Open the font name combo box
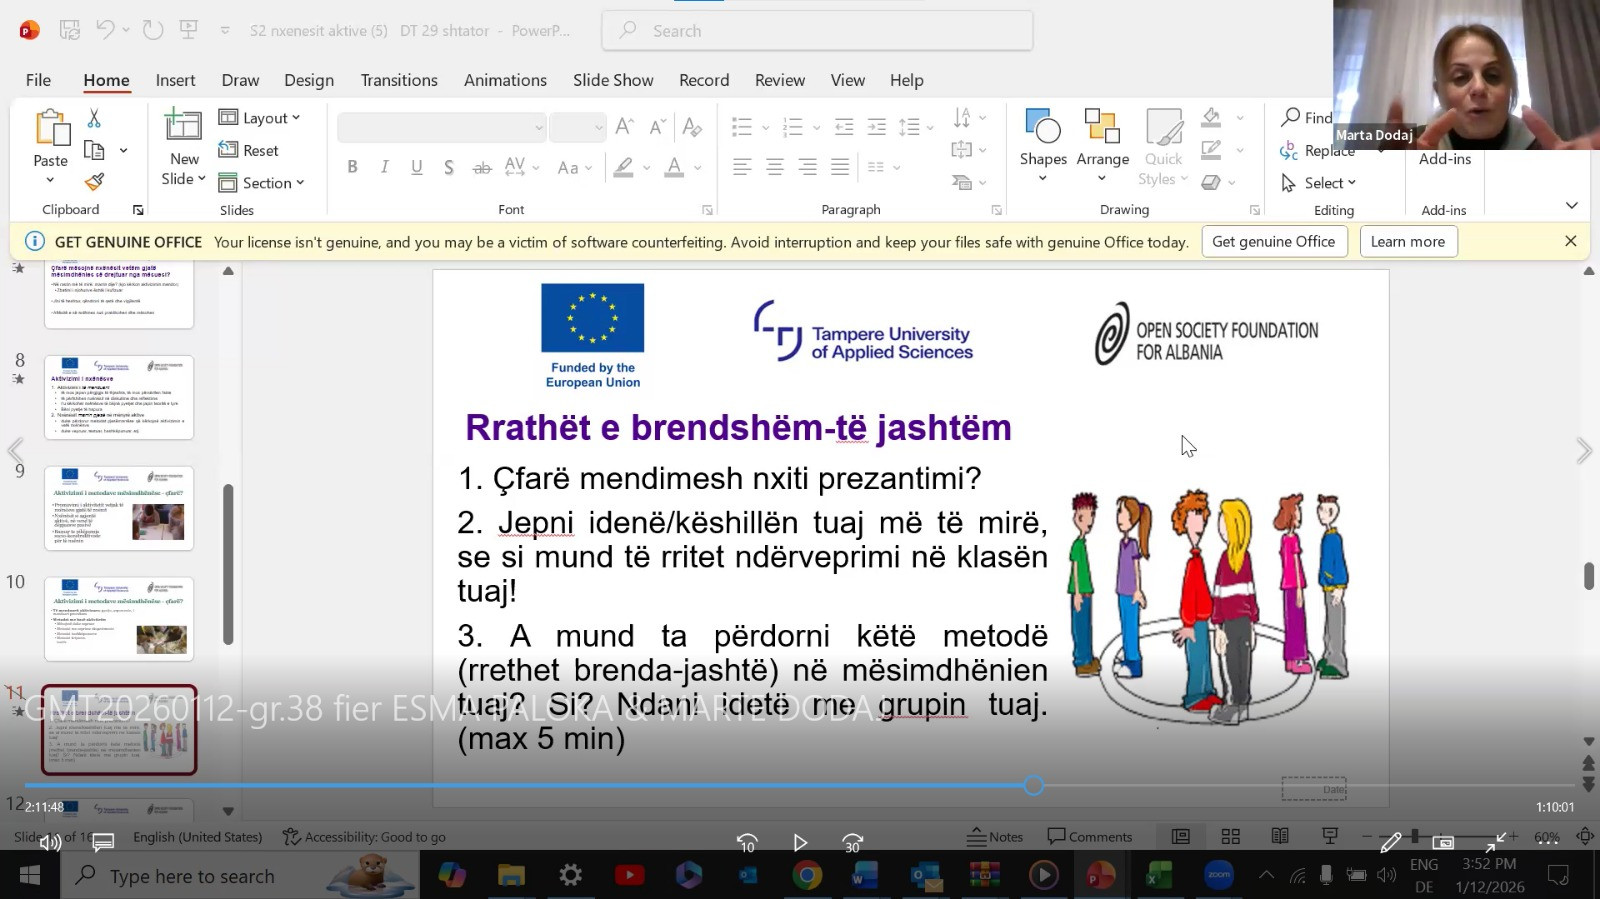 point(442,127)
